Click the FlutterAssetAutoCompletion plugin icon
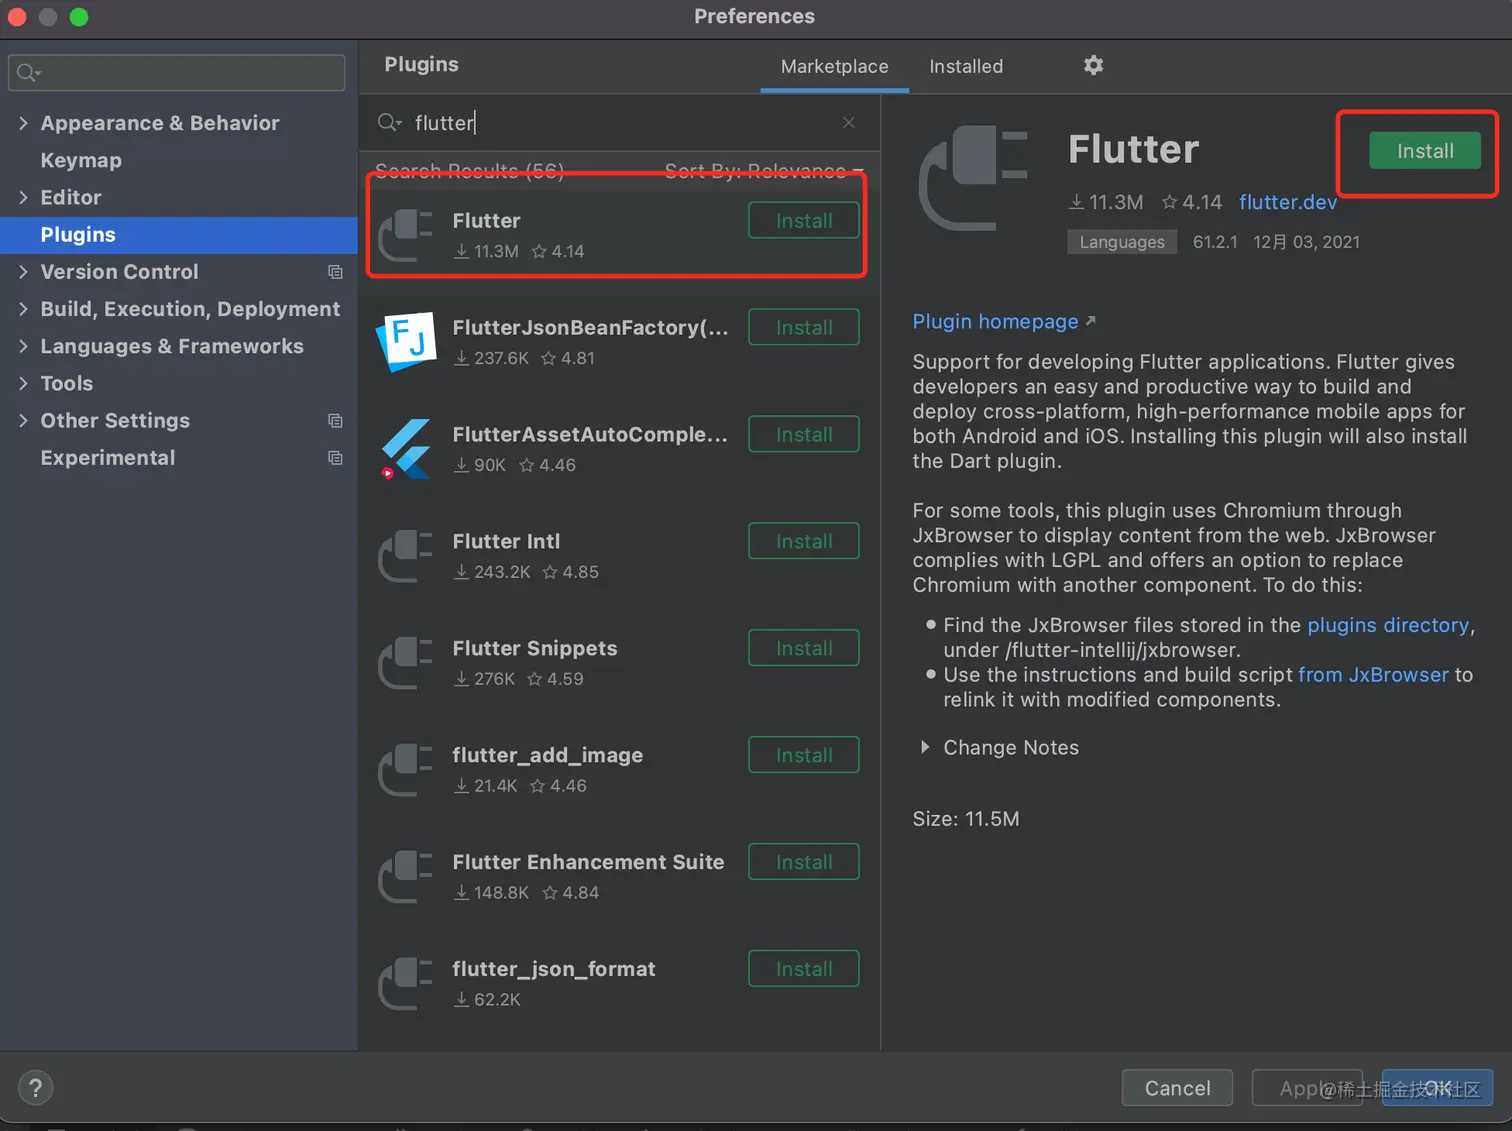Screen dimensions: 1512x1131 406,449
